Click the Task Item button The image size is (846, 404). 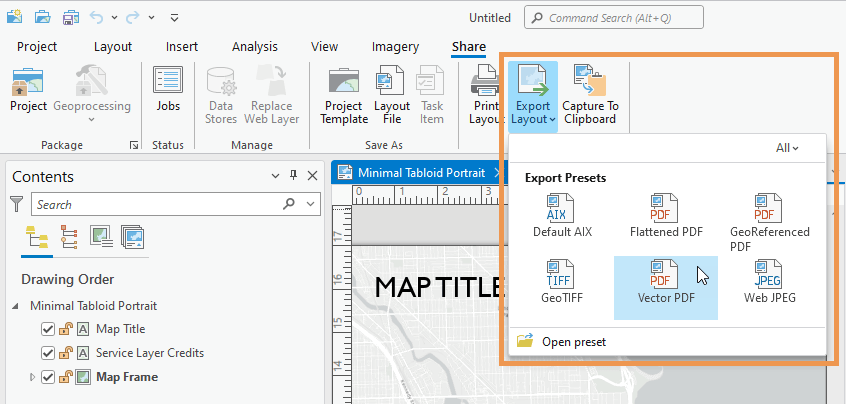[432, 95]
